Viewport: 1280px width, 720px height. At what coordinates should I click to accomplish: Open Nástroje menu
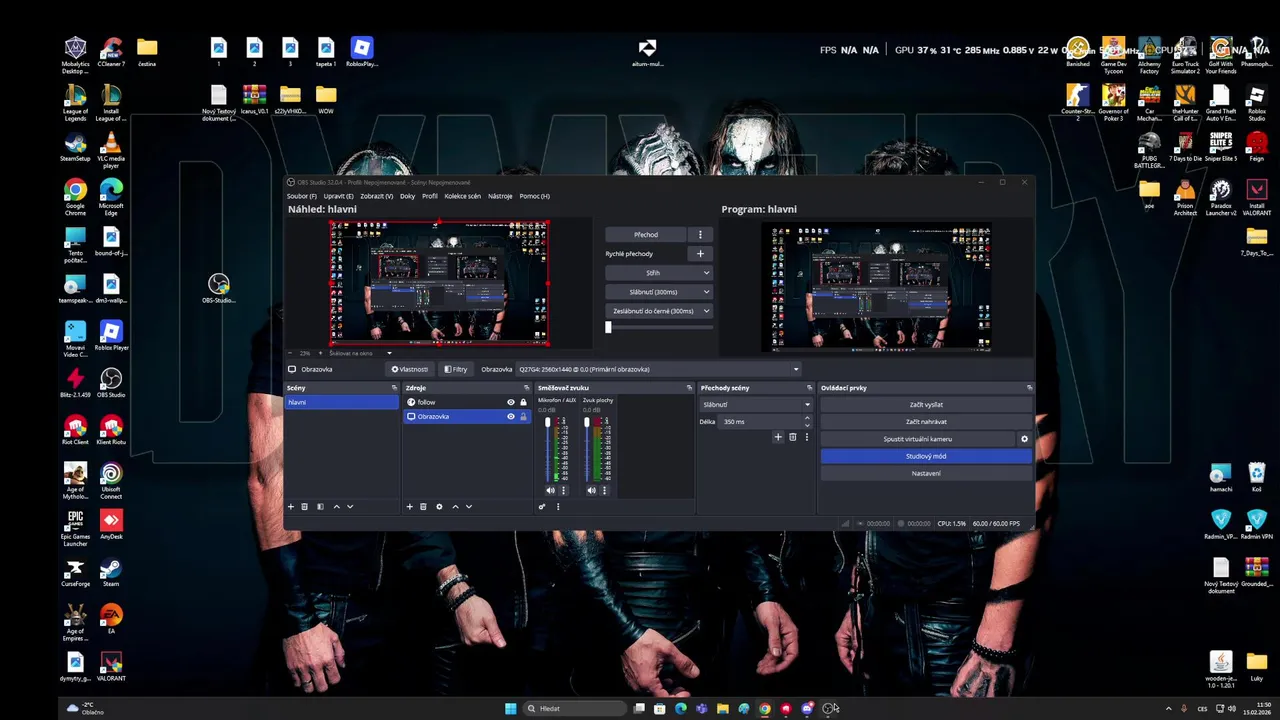point(500,196)
